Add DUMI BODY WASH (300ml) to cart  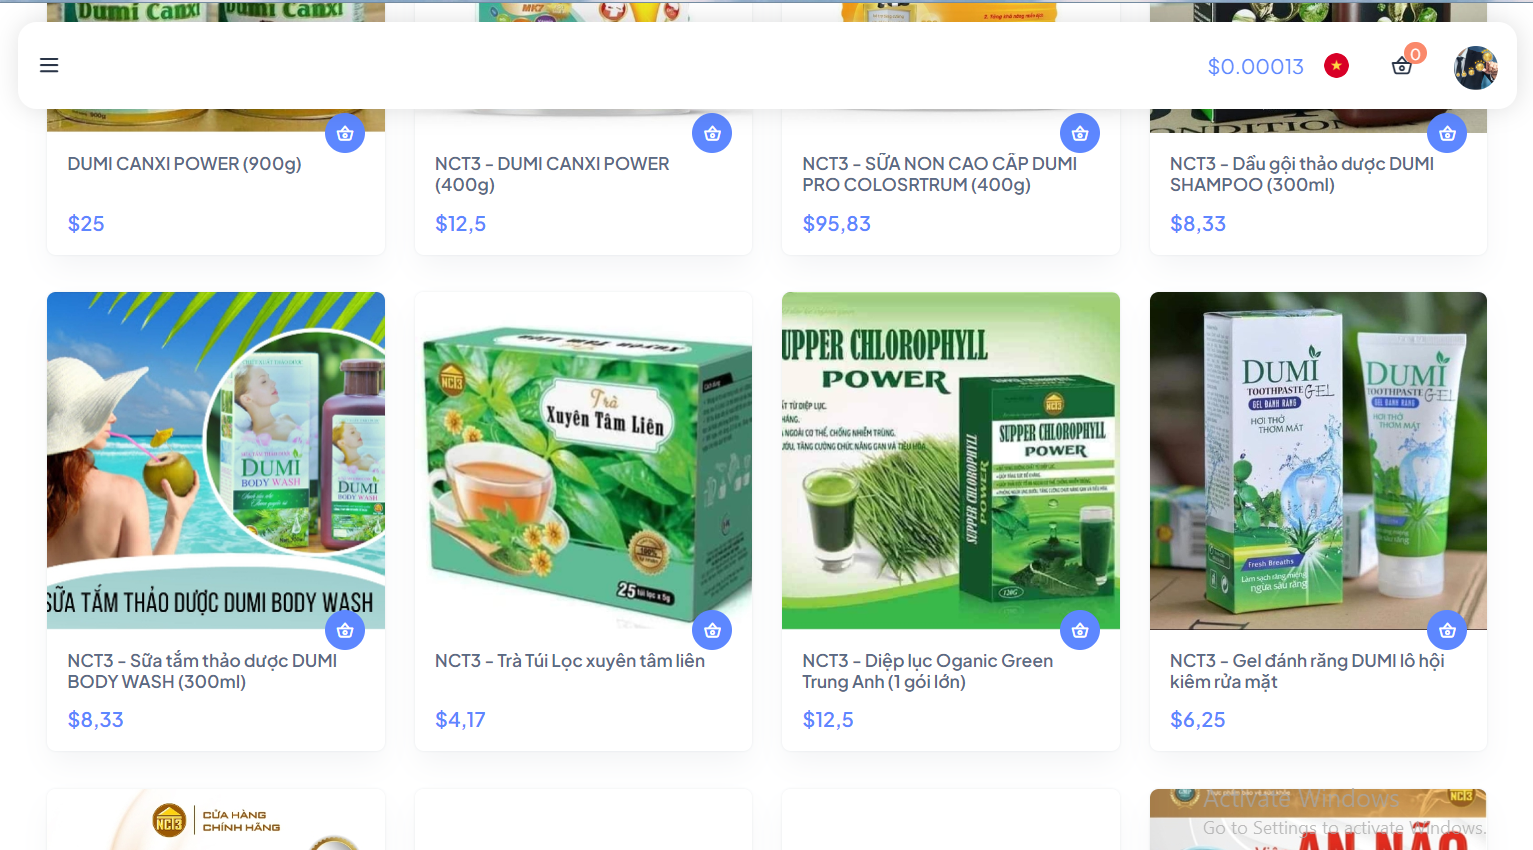[x=345, y=630]
